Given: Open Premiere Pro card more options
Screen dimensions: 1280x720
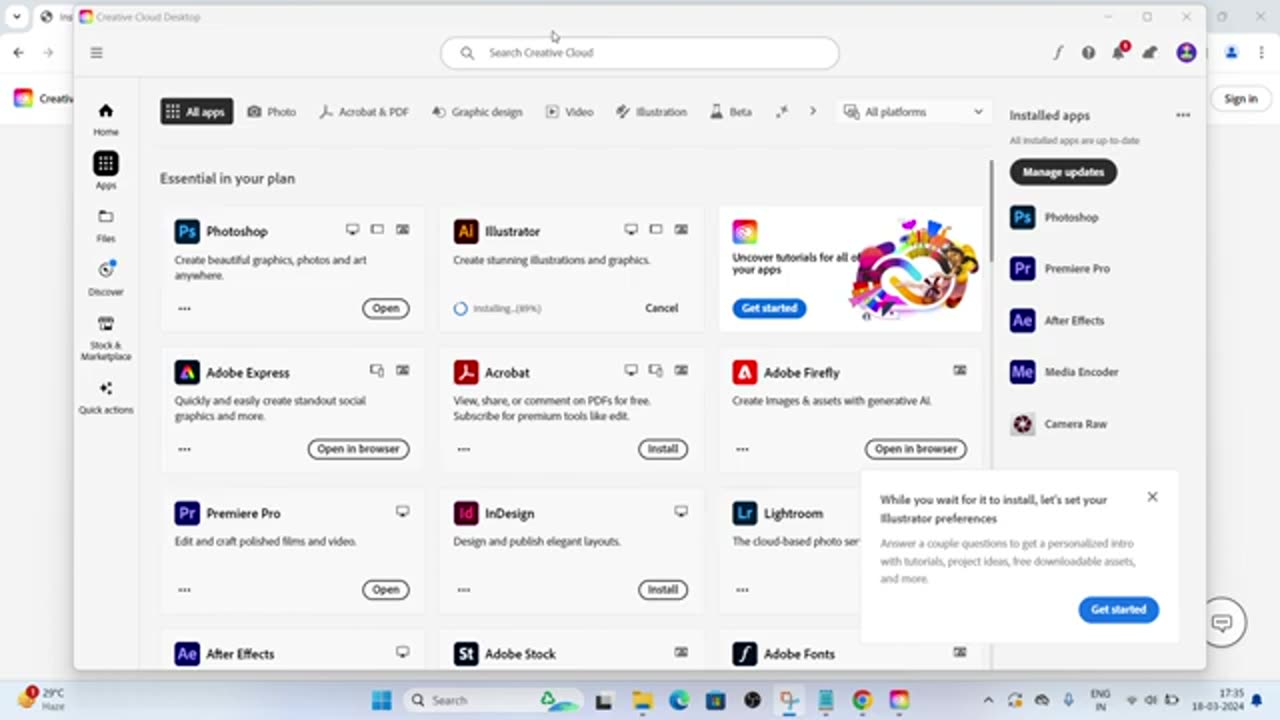Looking at the screenshot, I should 184,590.
